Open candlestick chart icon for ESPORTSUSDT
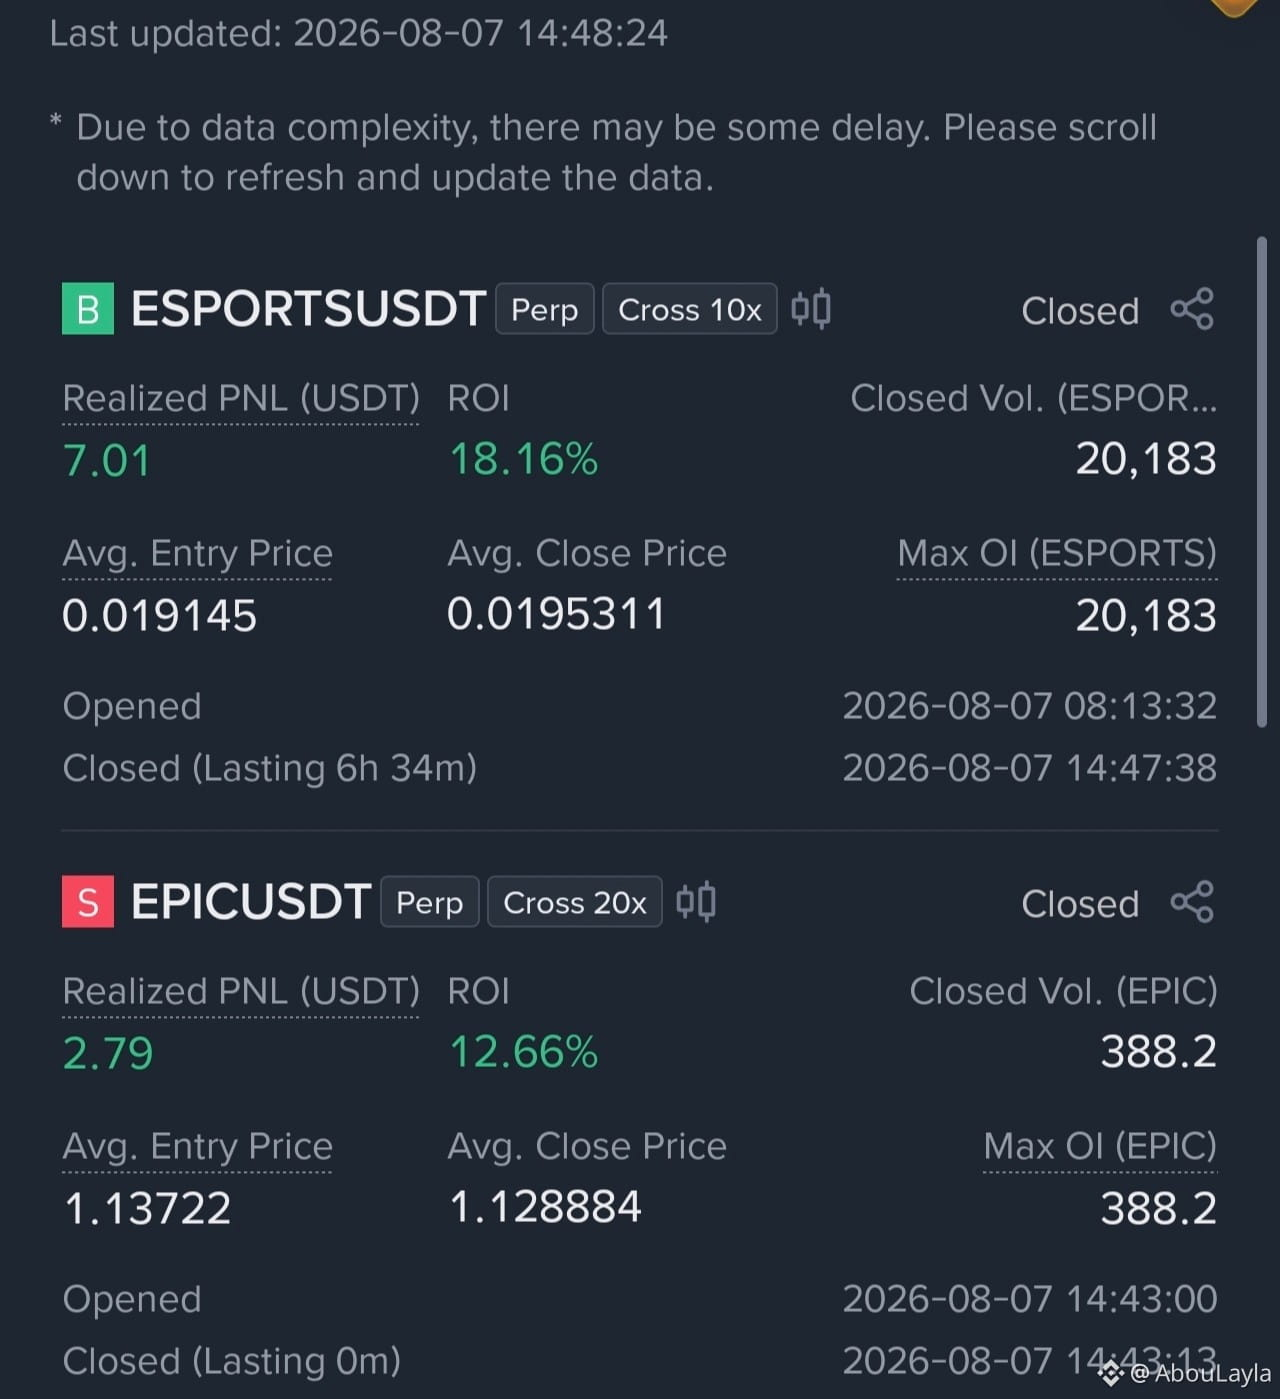Screen dimensions: 1280x1399 (811, 309)
